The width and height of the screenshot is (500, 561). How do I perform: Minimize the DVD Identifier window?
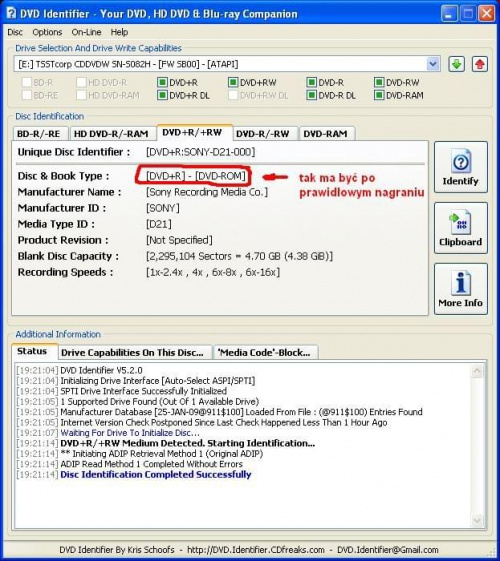pos(449,14)
